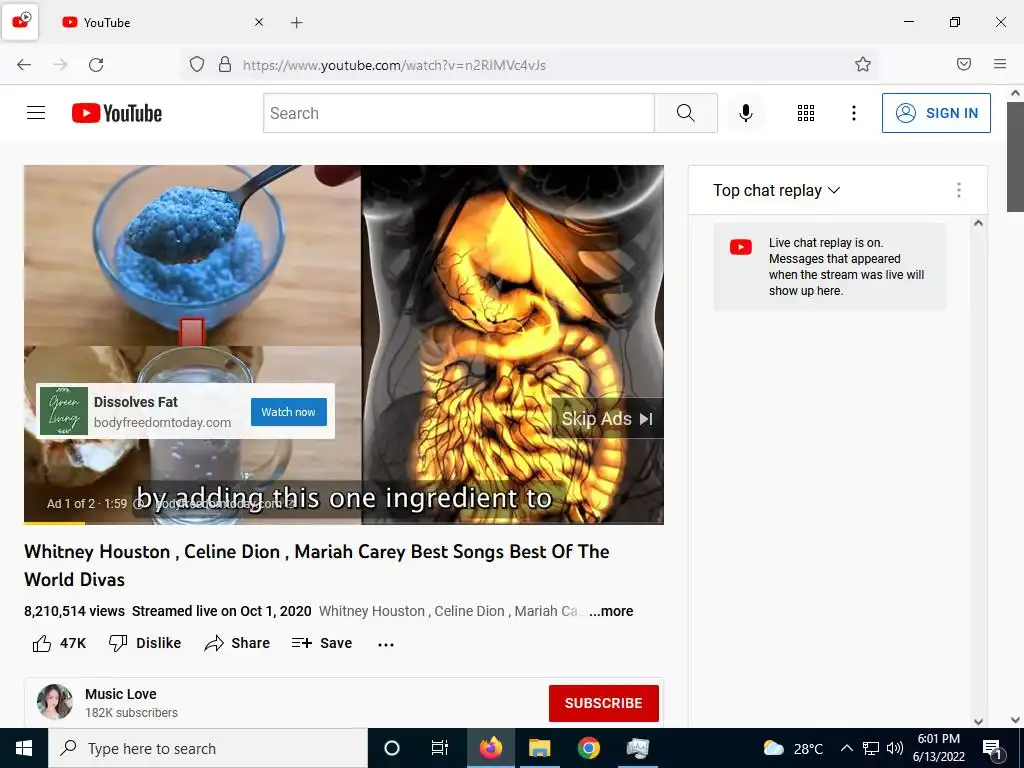Open the YouTube apps grid icon

[x=806, y=113]
